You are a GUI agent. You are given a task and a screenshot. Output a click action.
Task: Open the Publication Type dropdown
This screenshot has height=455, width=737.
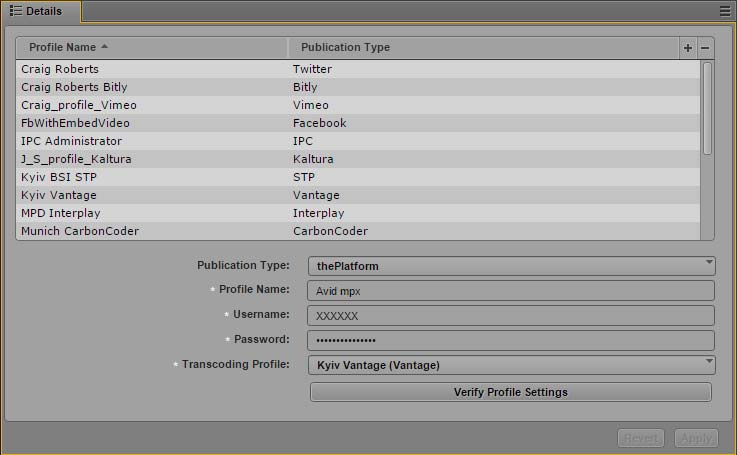(511, 266)
